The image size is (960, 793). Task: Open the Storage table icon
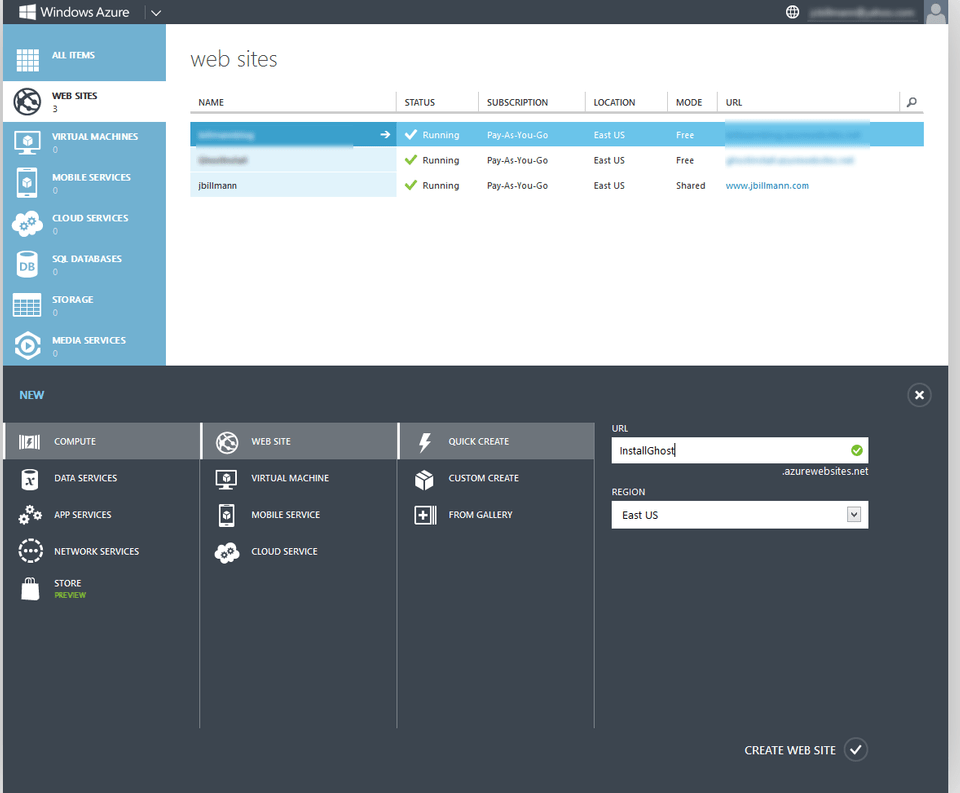(x=27, y=305)
